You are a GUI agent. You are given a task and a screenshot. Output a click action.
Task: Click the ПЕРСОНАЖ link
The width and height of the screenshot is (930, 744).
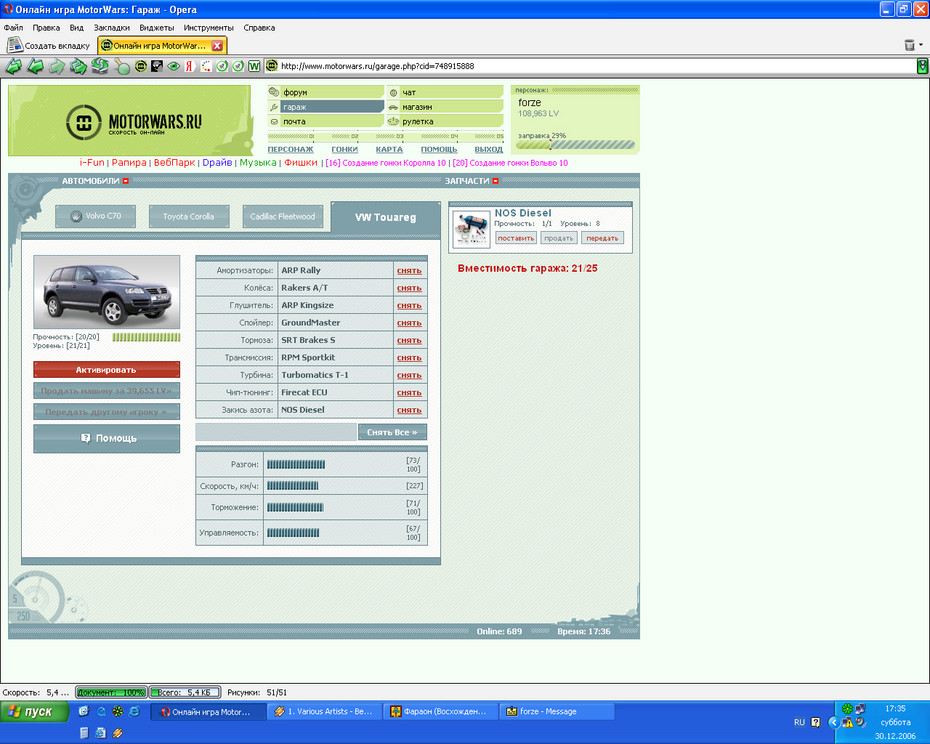pyautogui.click(x=290, y=150)
